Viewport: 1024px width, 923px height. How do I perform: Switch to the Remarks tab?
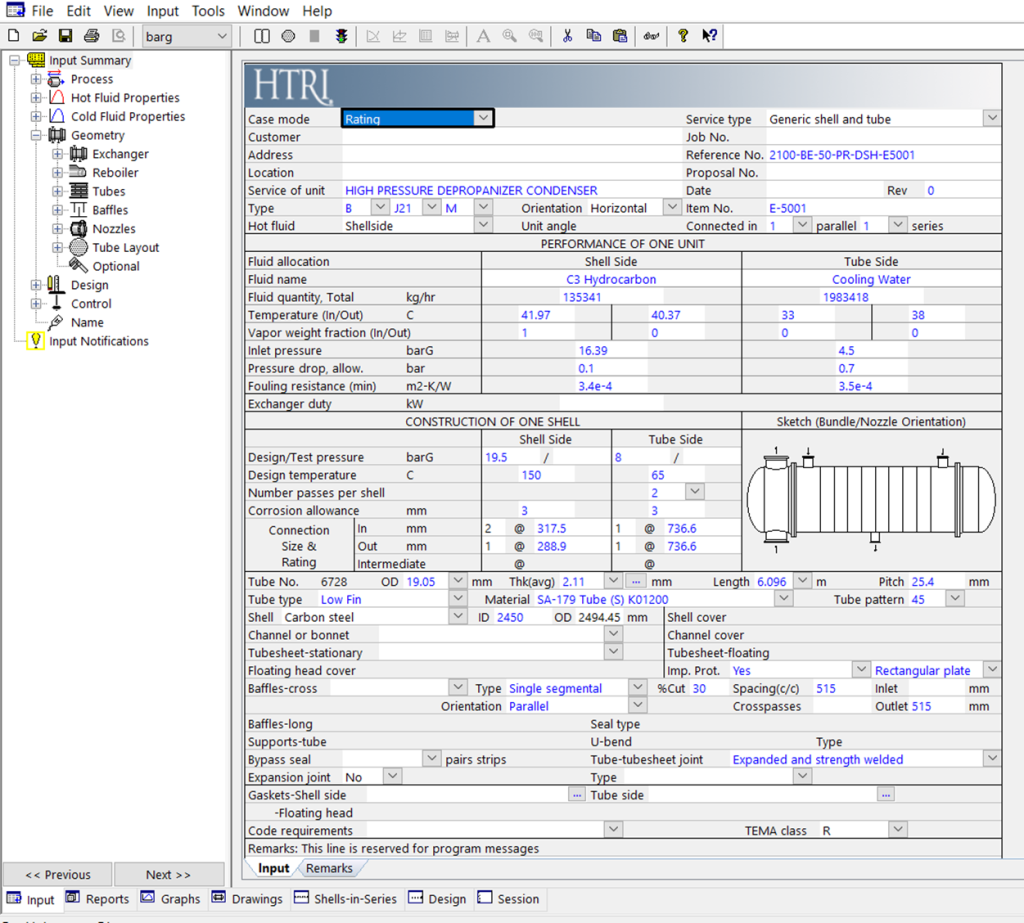coord(329,868)
